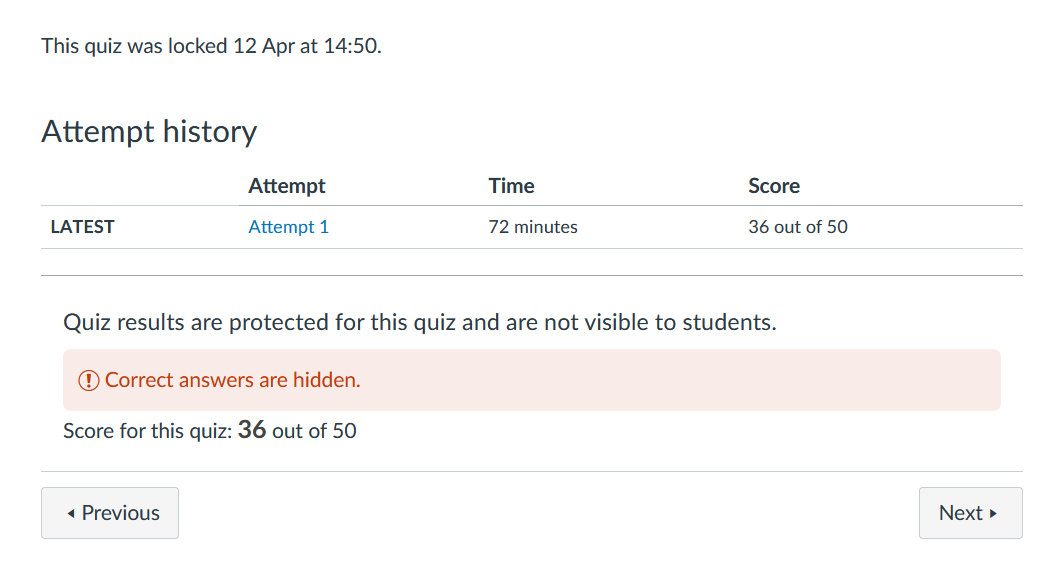Open the Attempt 1 link

[x=288, y=227]
